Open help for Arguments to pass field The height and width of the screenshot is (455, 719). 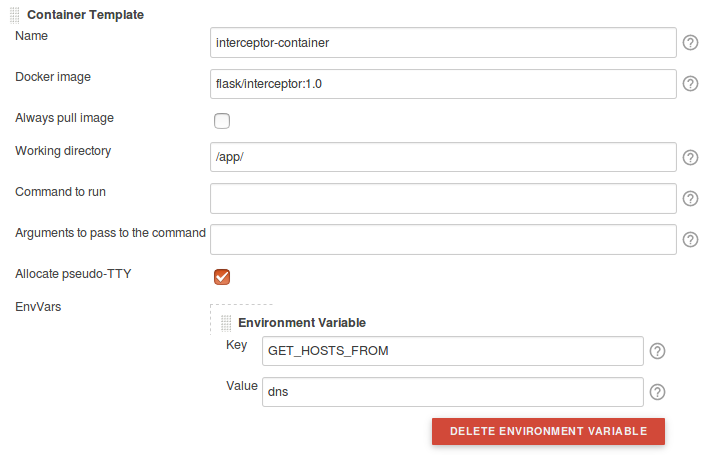[690, 240]
